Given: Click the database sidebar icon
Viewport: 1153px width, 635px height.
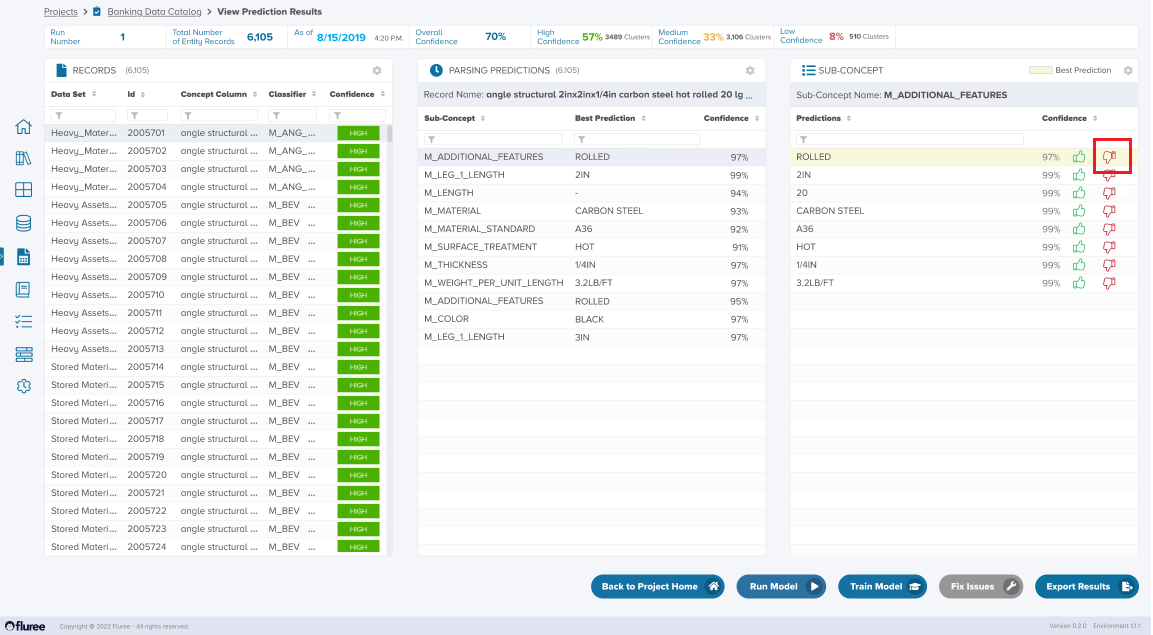Looking at the screenshot, I should (x=24, y=223).
